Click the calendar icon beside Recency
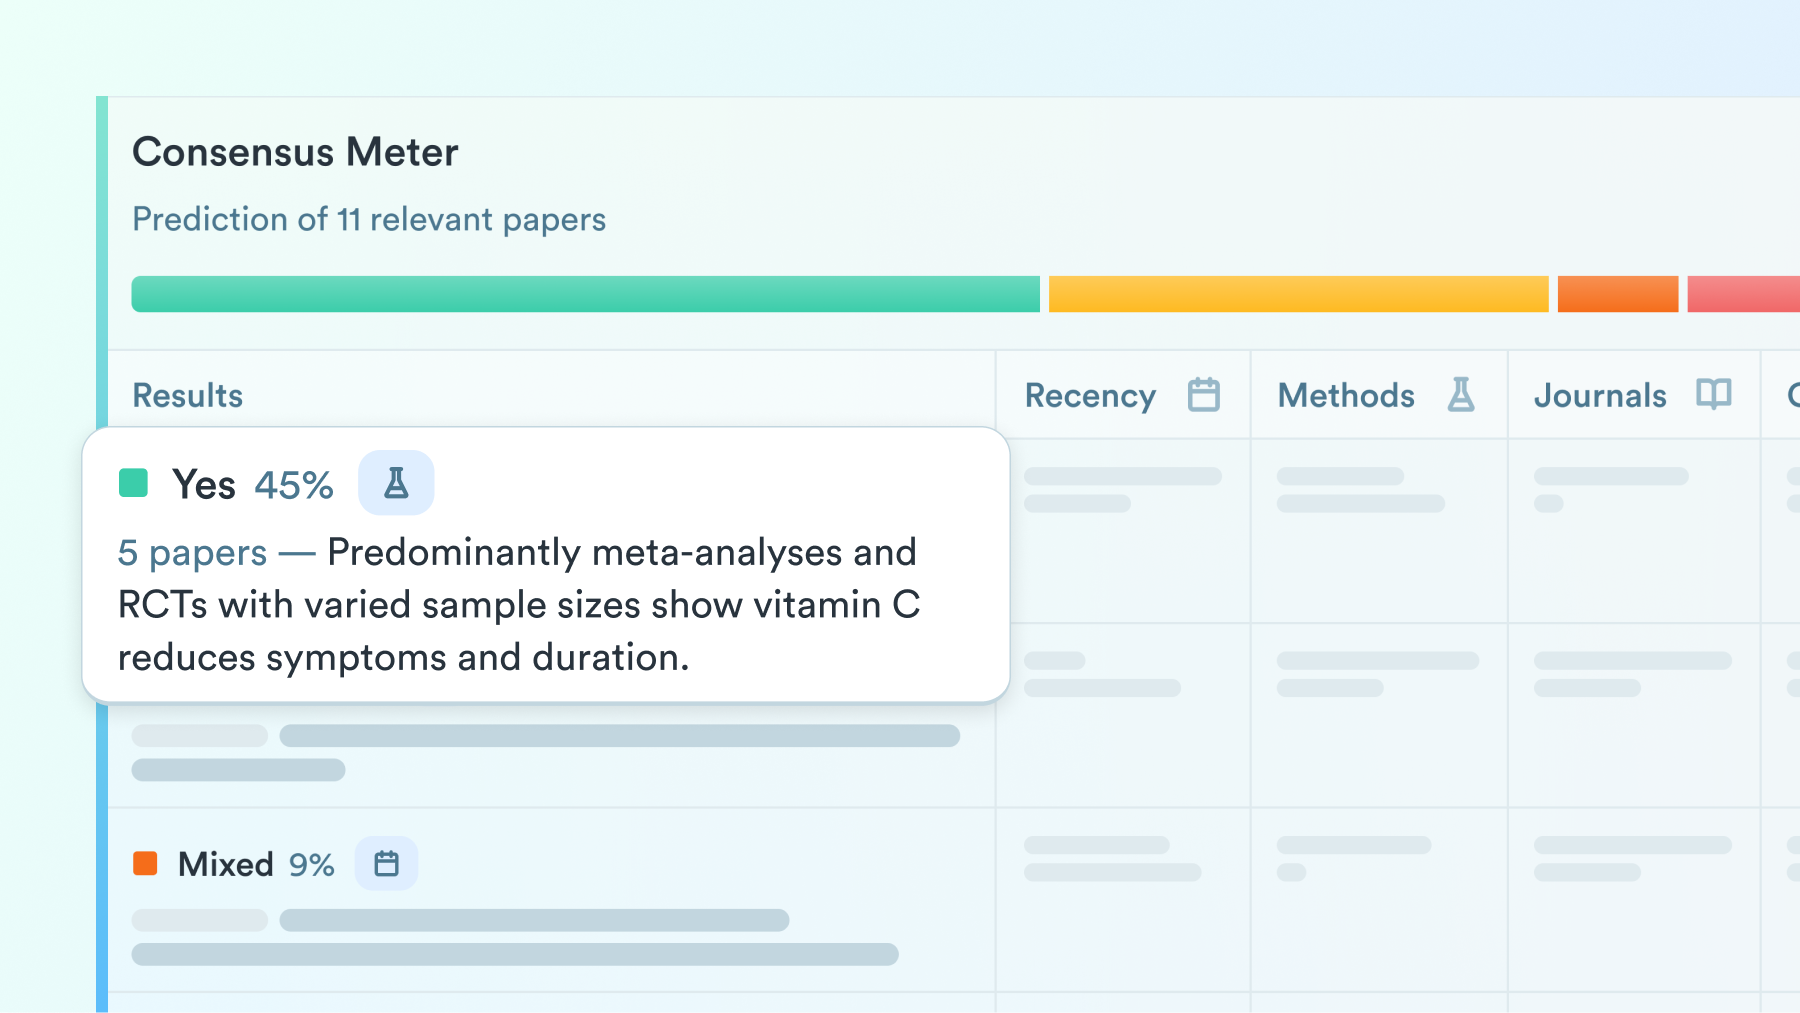 (1203, 395)
